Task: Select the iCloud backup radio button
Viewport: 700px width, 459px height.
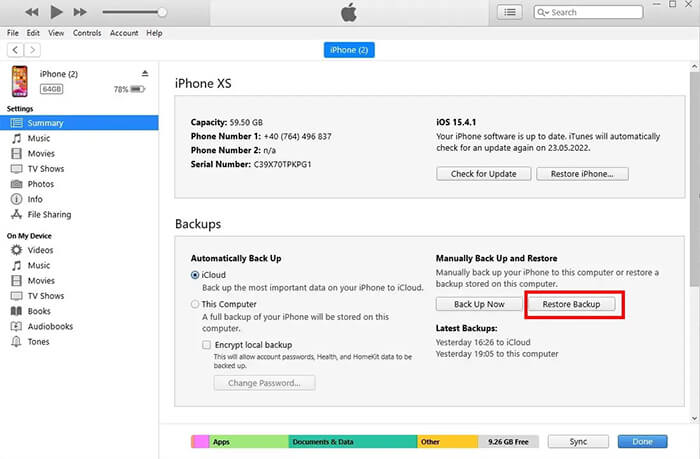Action: pos(195,275)
